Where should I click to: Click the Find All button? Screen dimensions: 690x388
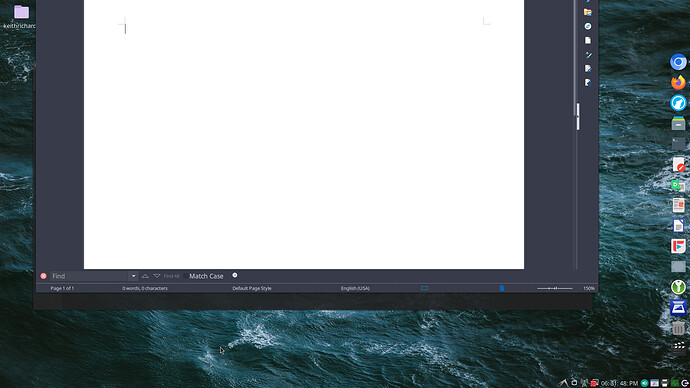tap(171, 276)
